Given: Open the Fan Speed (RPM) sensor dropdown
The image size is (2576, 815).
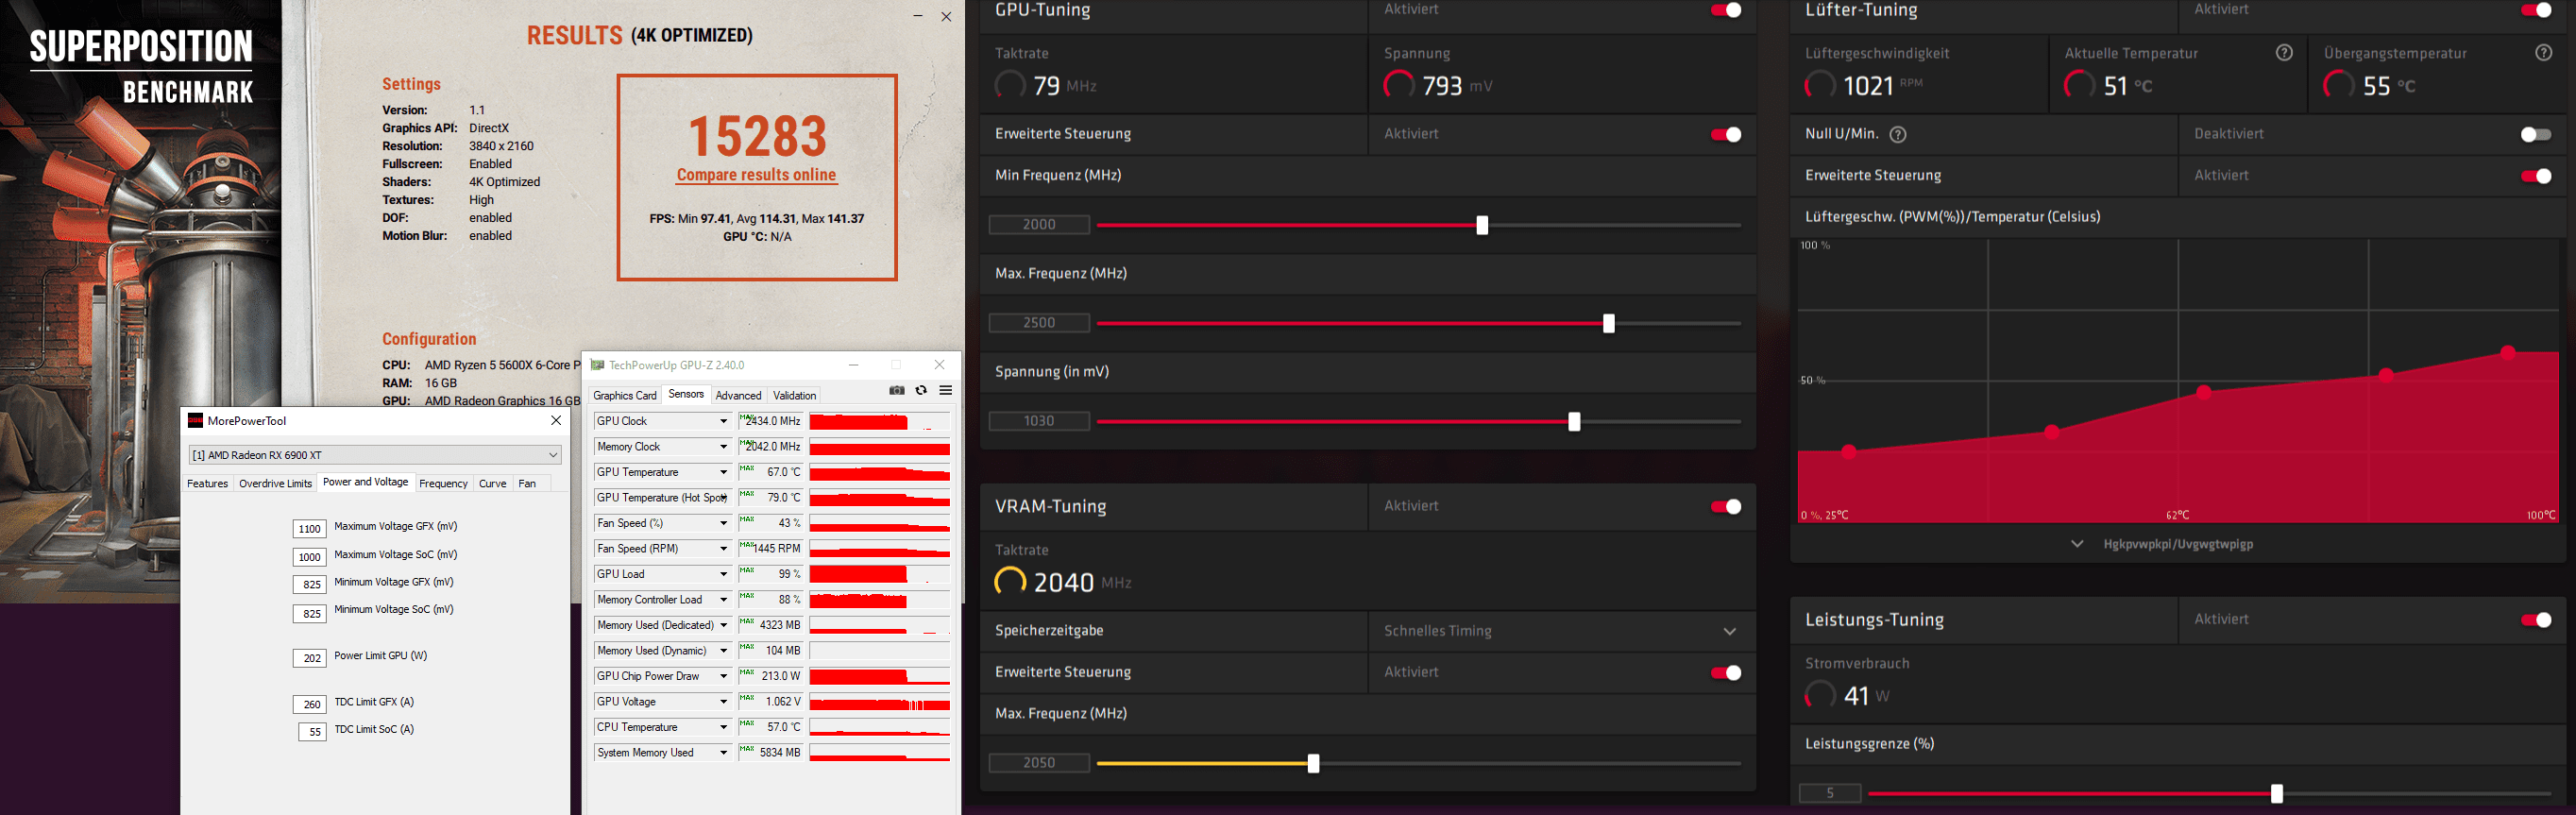Looking at the screenshot, I should coord(723,549).
